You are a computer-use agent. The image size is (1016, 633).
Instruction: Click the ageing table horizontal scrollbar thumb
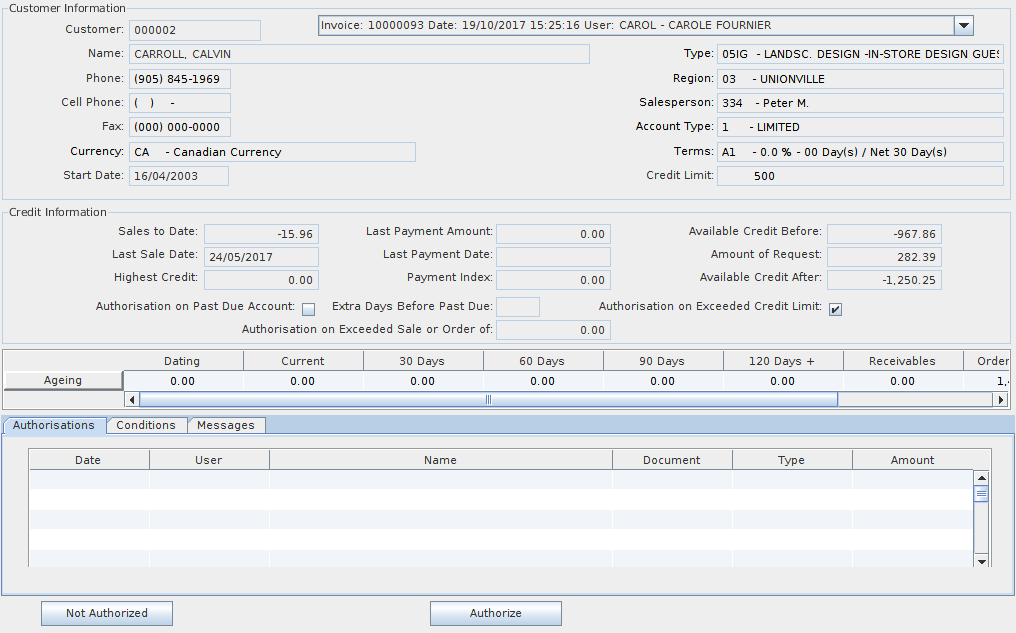[x=488, y=400]
